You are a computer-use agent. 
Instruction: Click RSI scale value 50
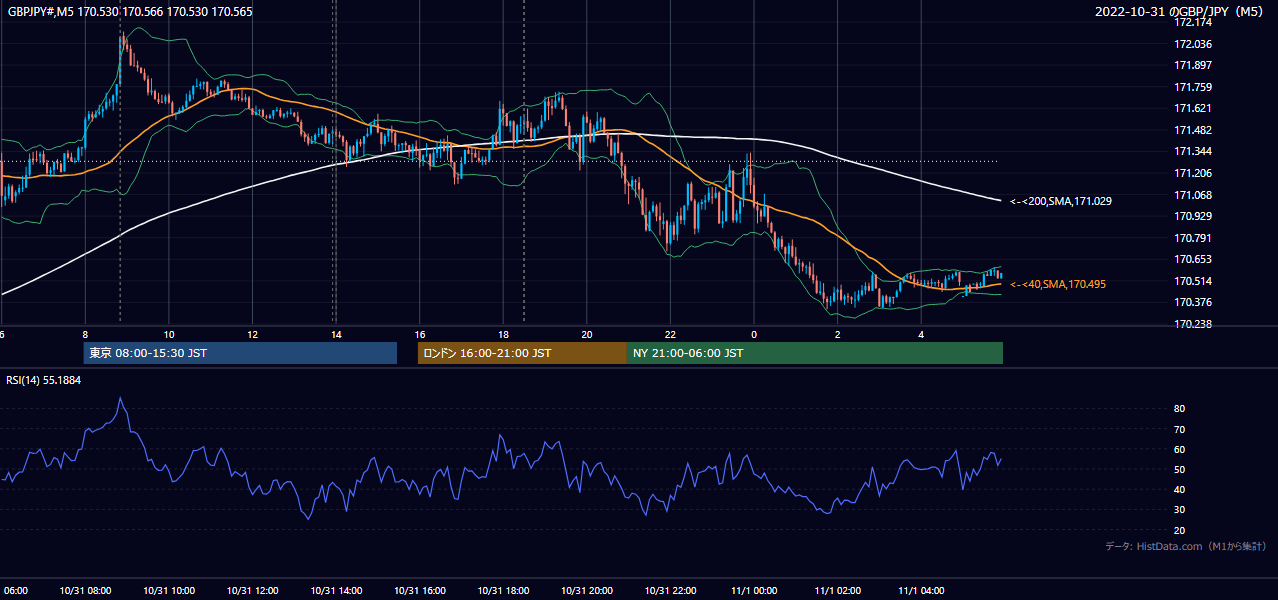click(x=1180, y=469)
